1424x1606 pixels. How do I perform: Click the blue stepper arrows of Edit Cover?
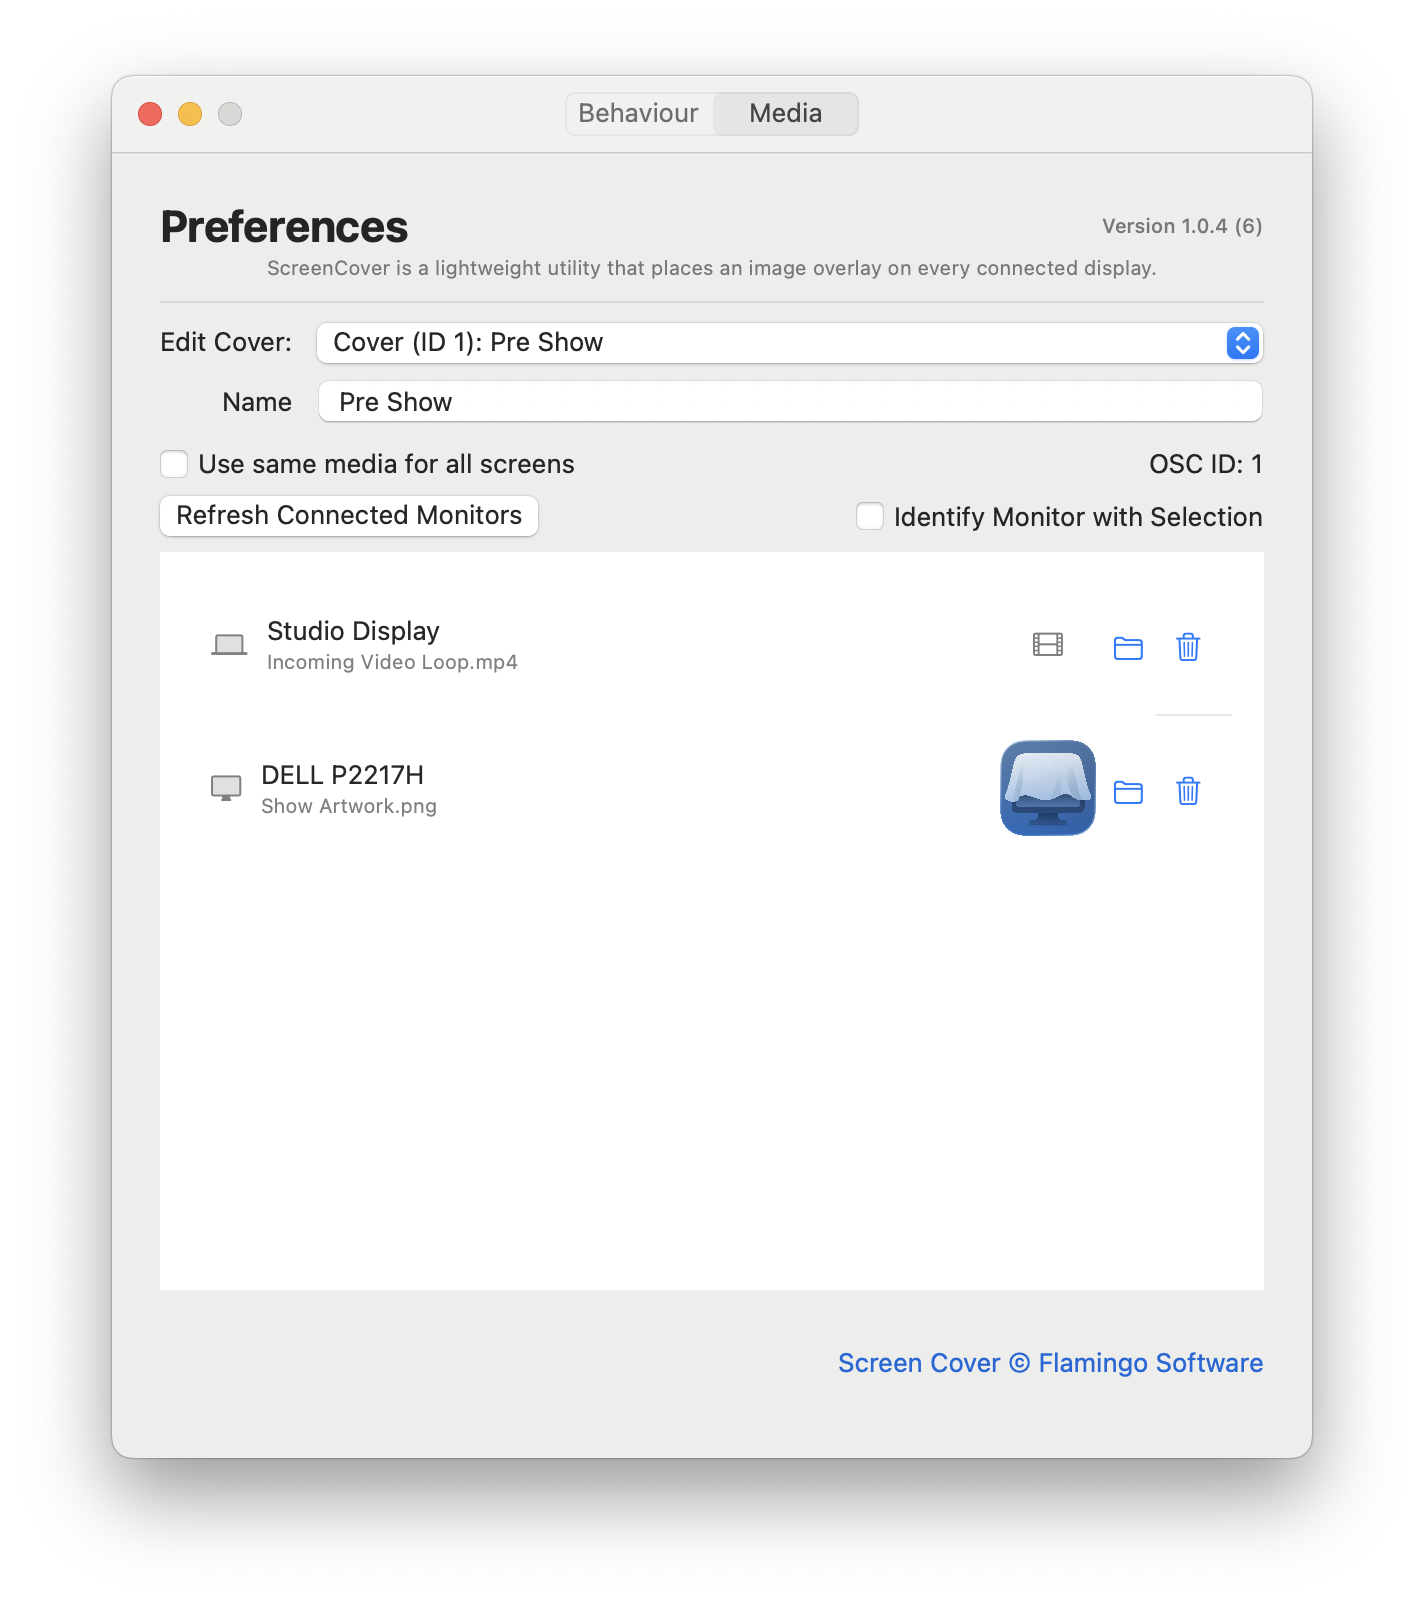[1242, 343]
